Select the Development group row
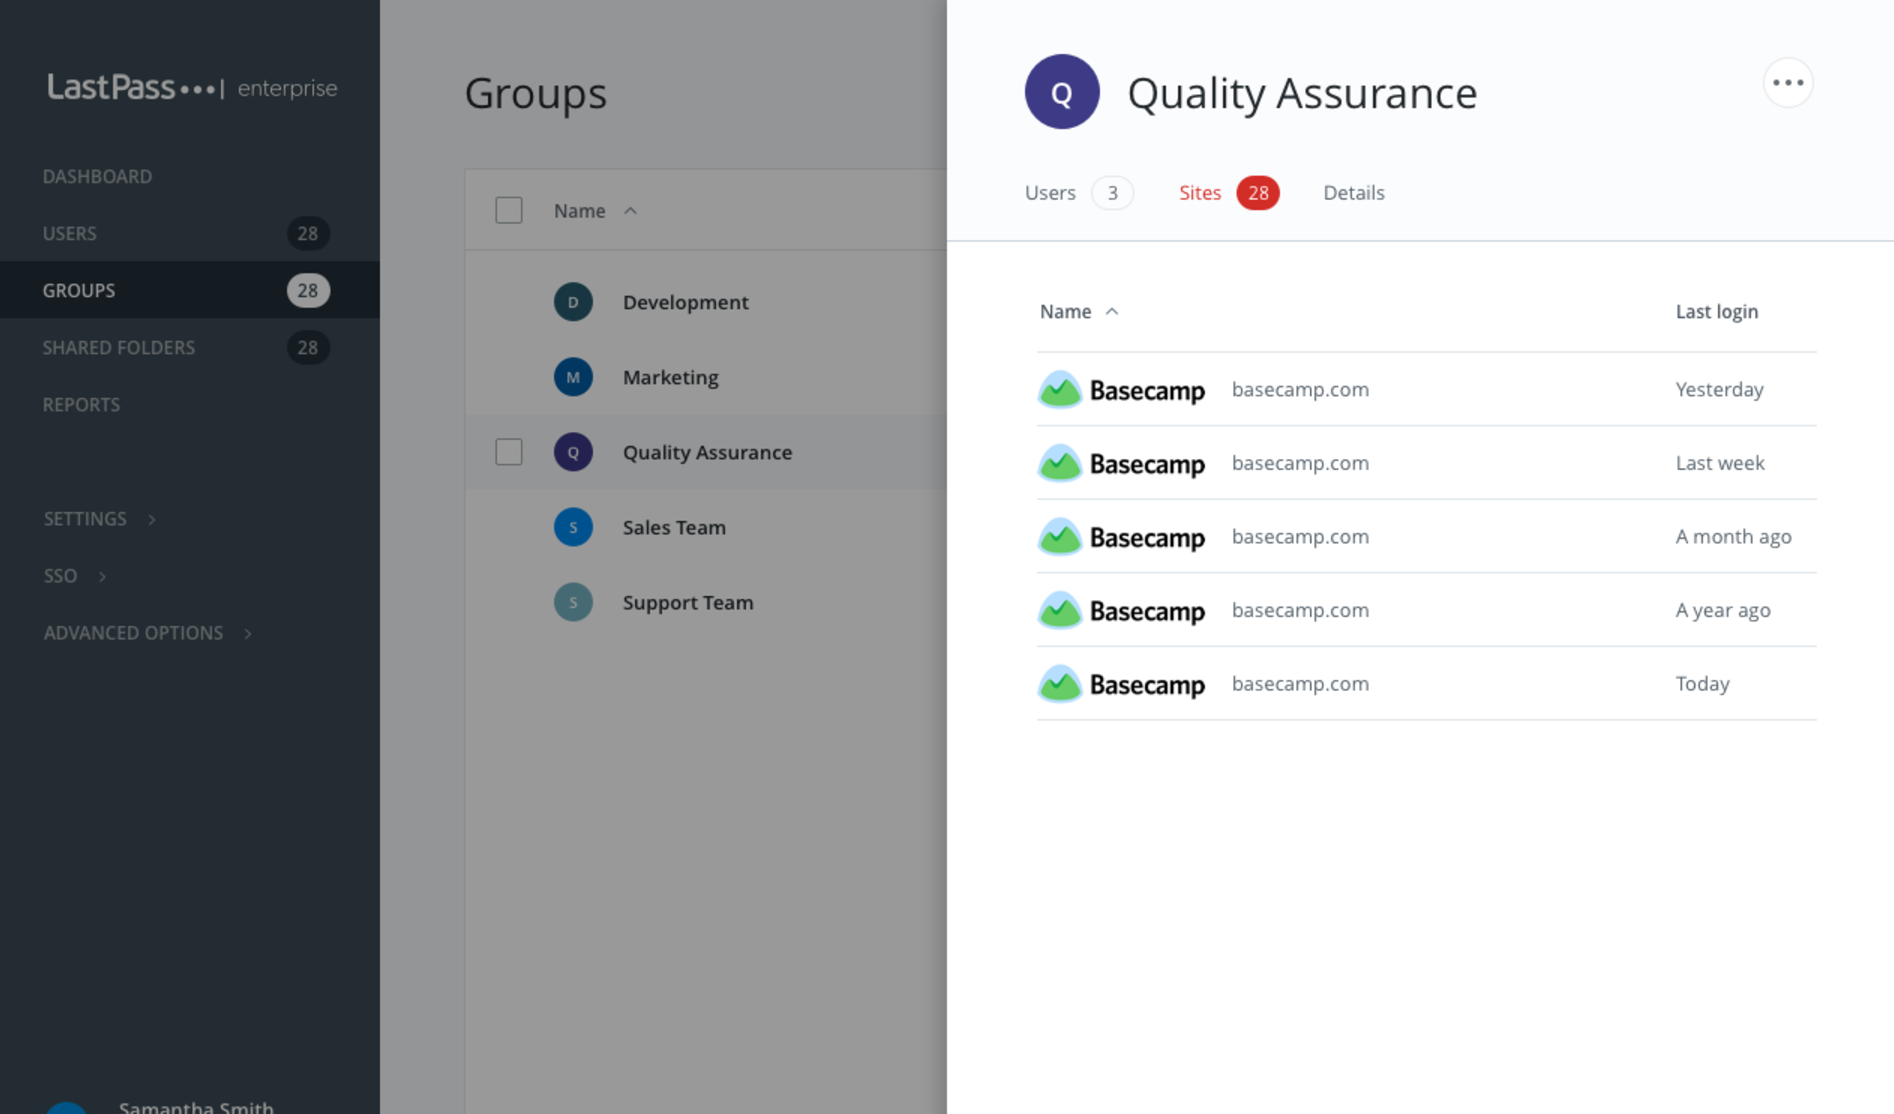This screenshot has width=1894, height=1114. click(x=706, y=302)
